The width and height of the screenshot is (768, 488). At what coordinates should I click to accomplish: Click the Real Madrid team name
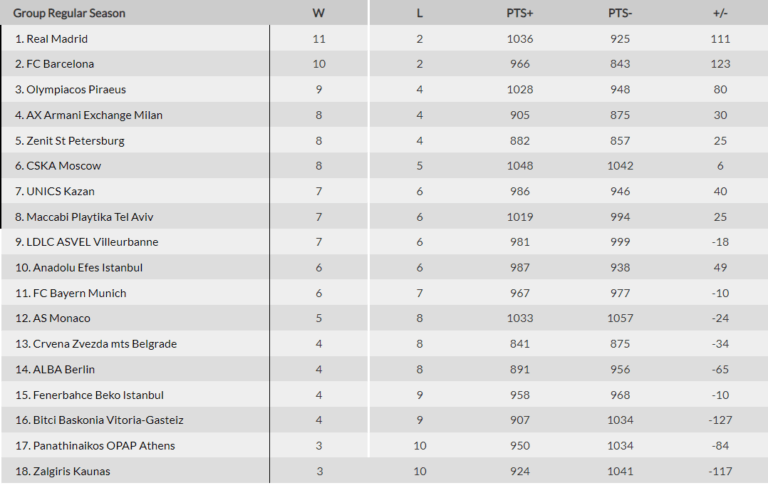58,39
